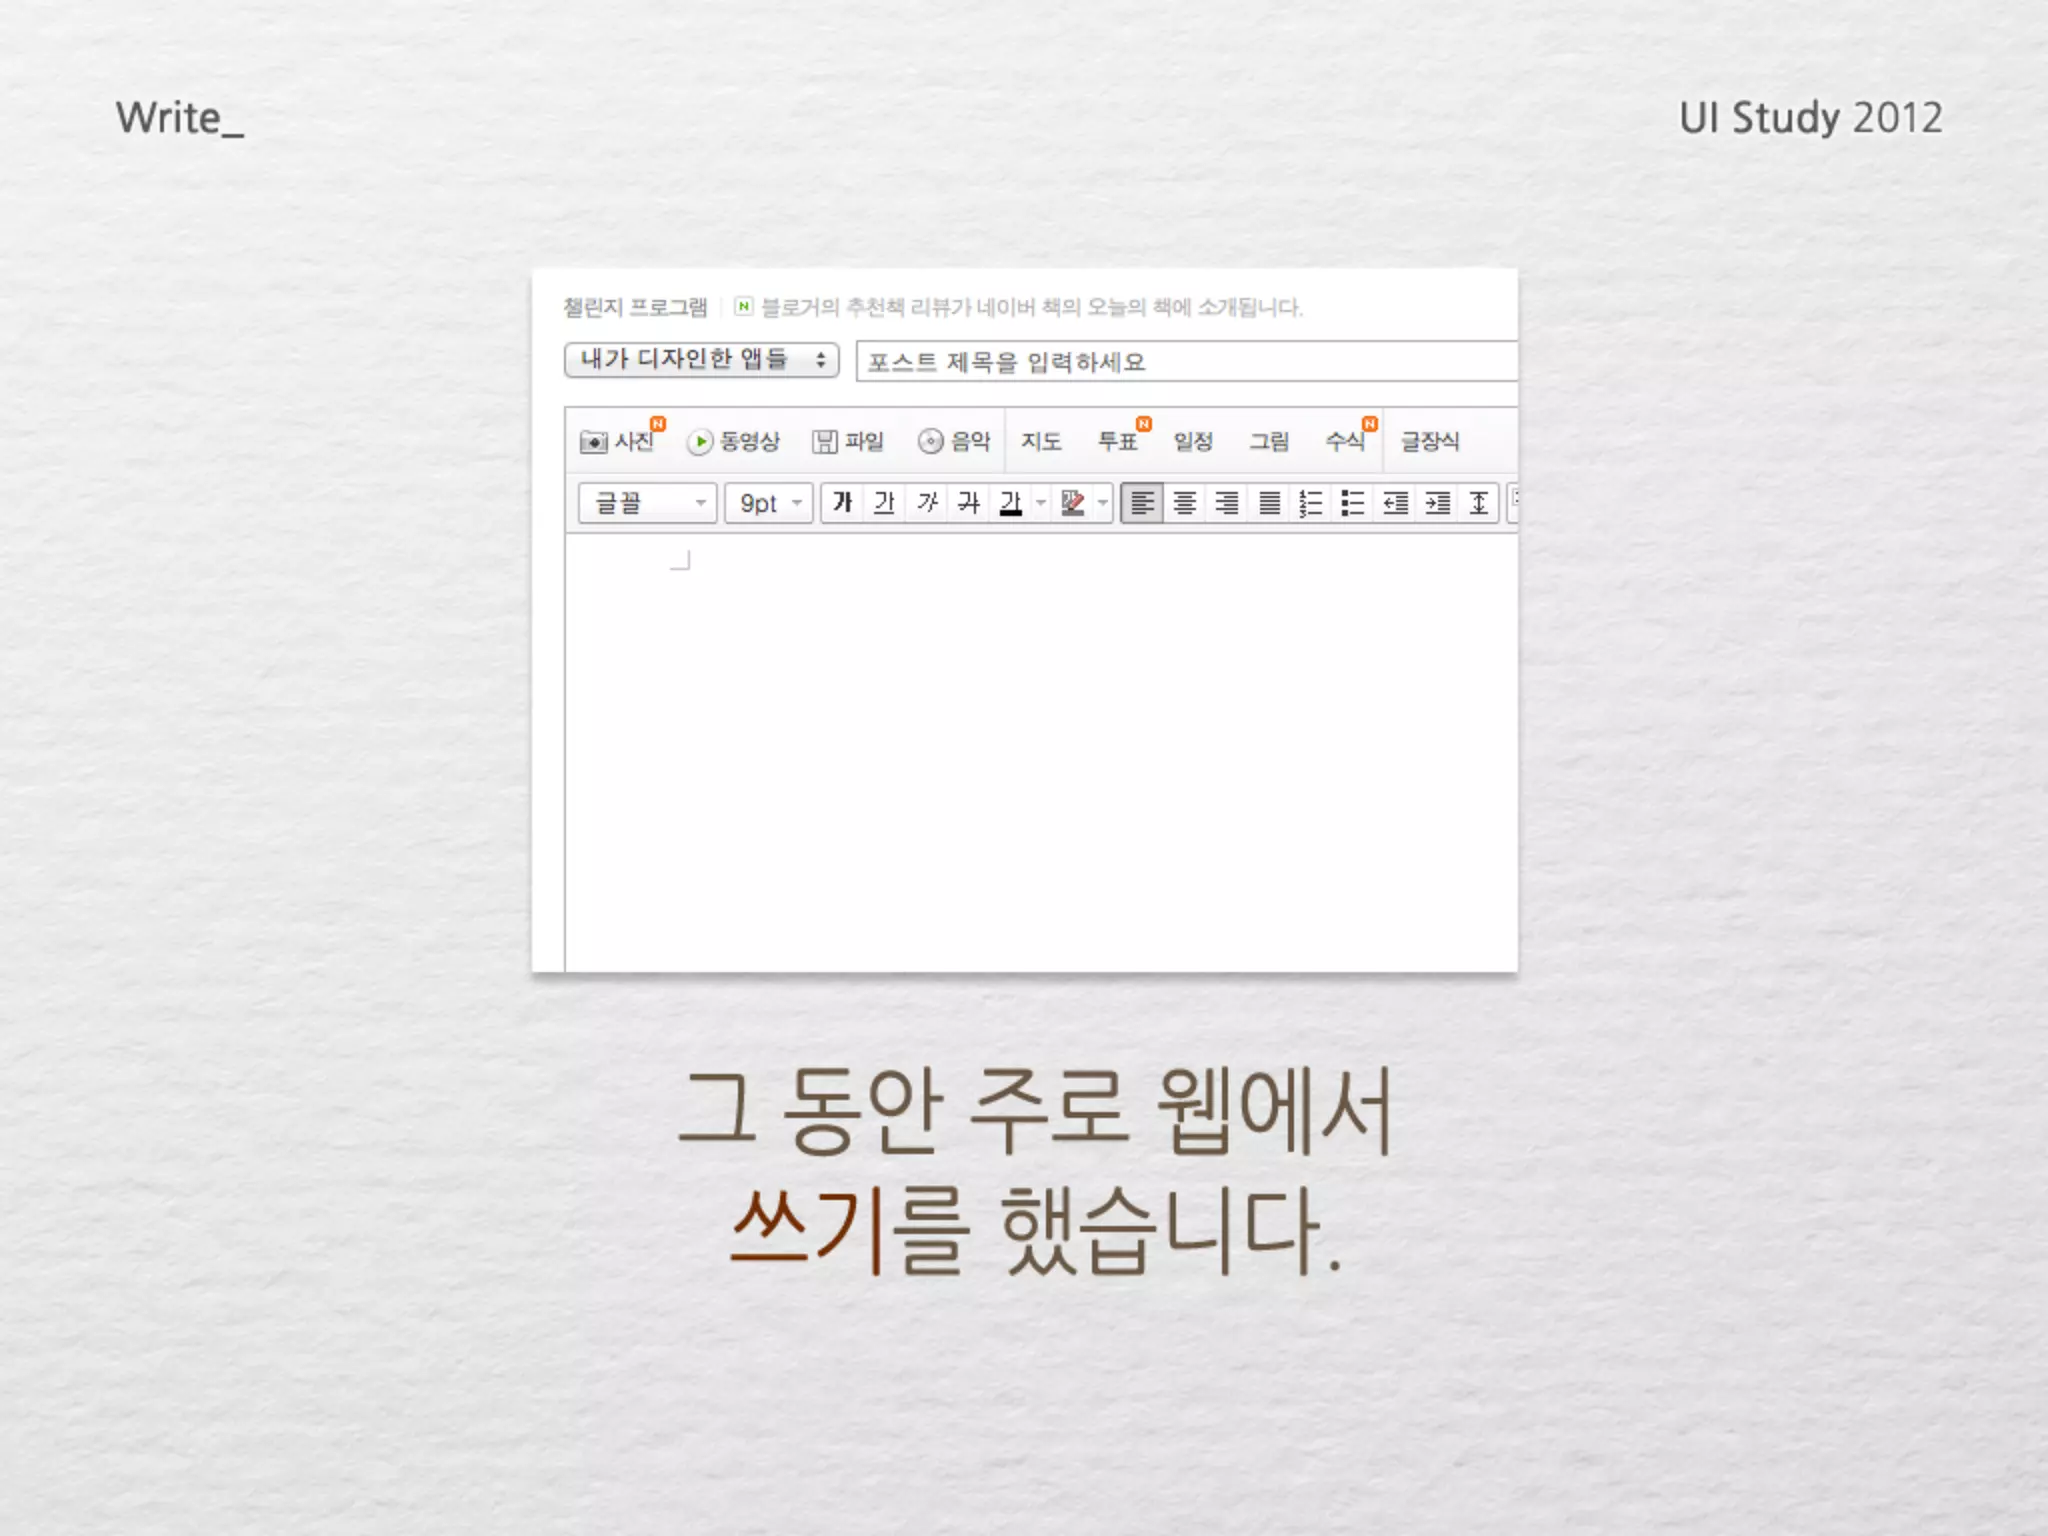Toggle strikethrough 가 formatting

(968, 502)
